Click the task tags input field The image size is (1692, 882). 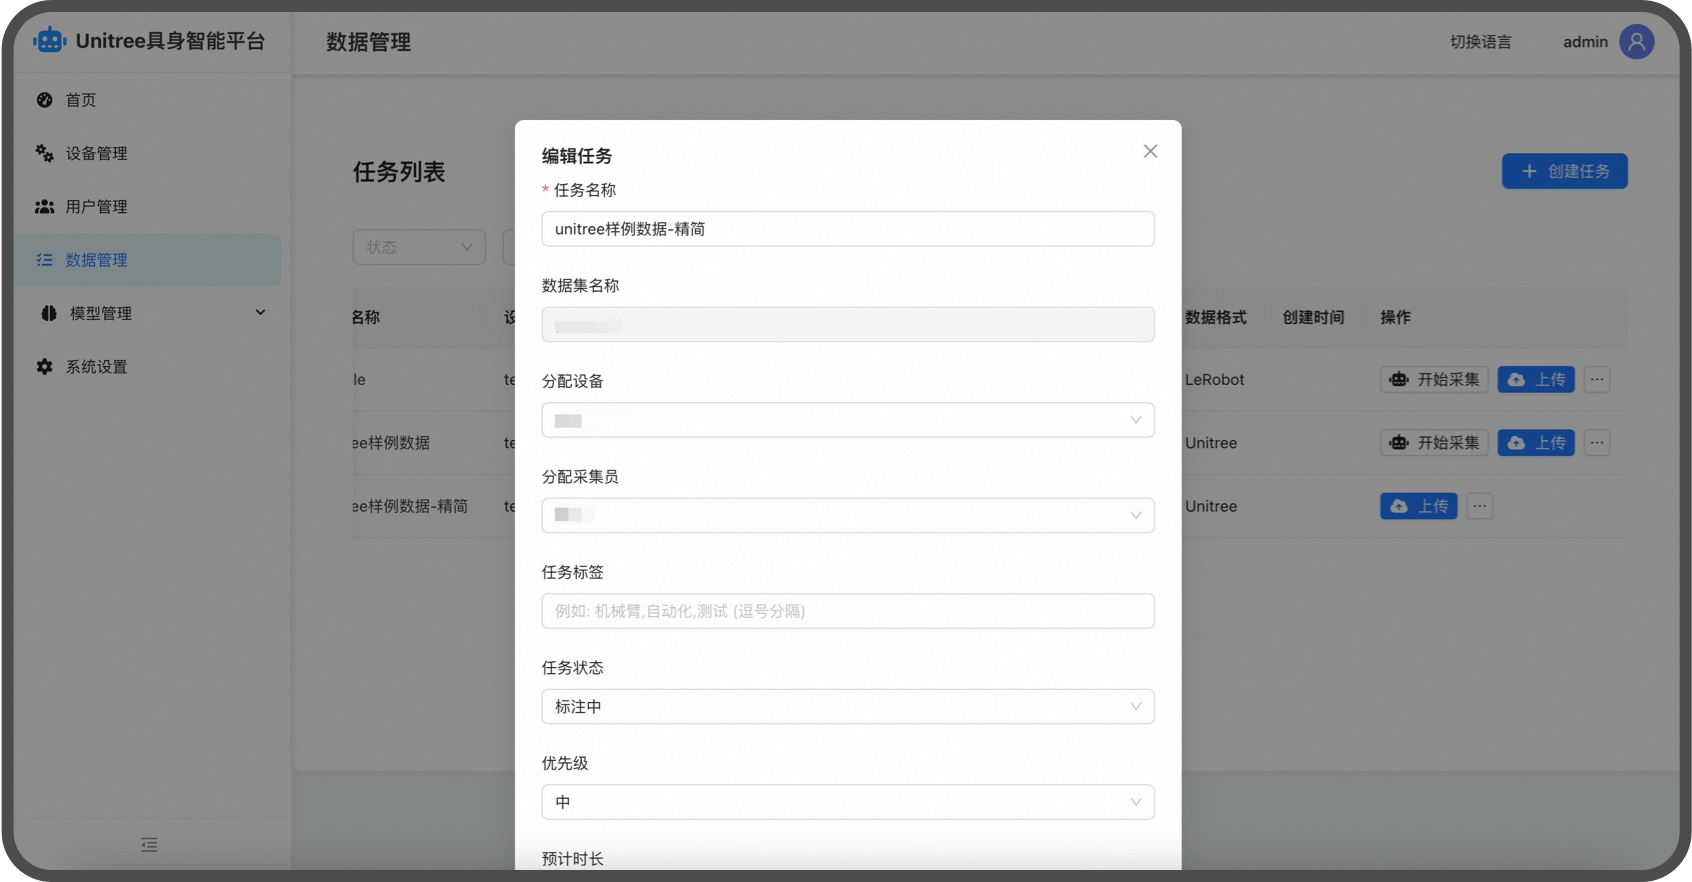(x=847, y=611)
